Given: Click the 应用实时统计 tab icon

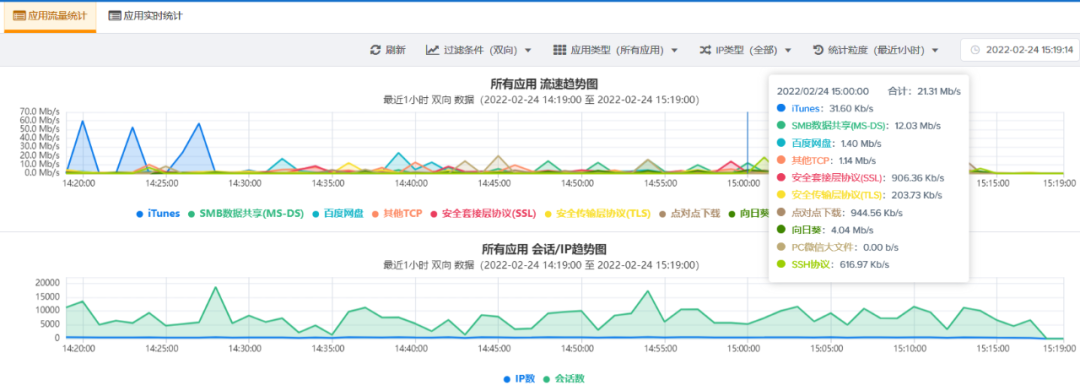Looking at the screenshot, I should tap(114, 16).
